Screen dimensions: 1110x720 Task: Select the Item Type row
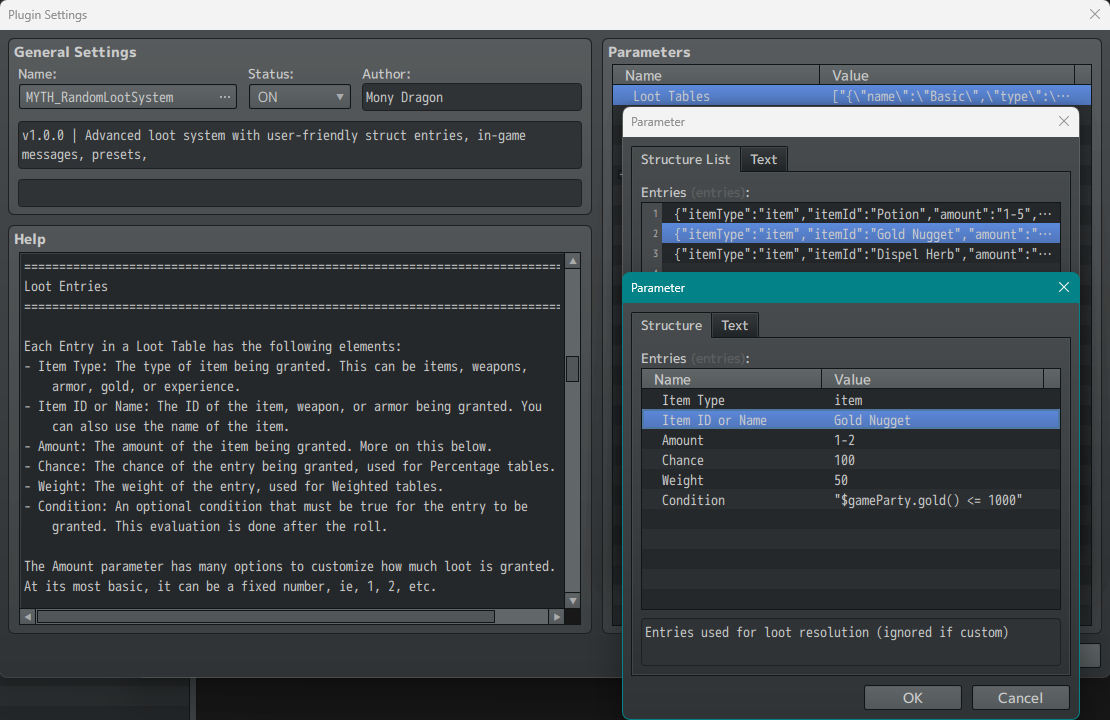click(x=851, y=400)
